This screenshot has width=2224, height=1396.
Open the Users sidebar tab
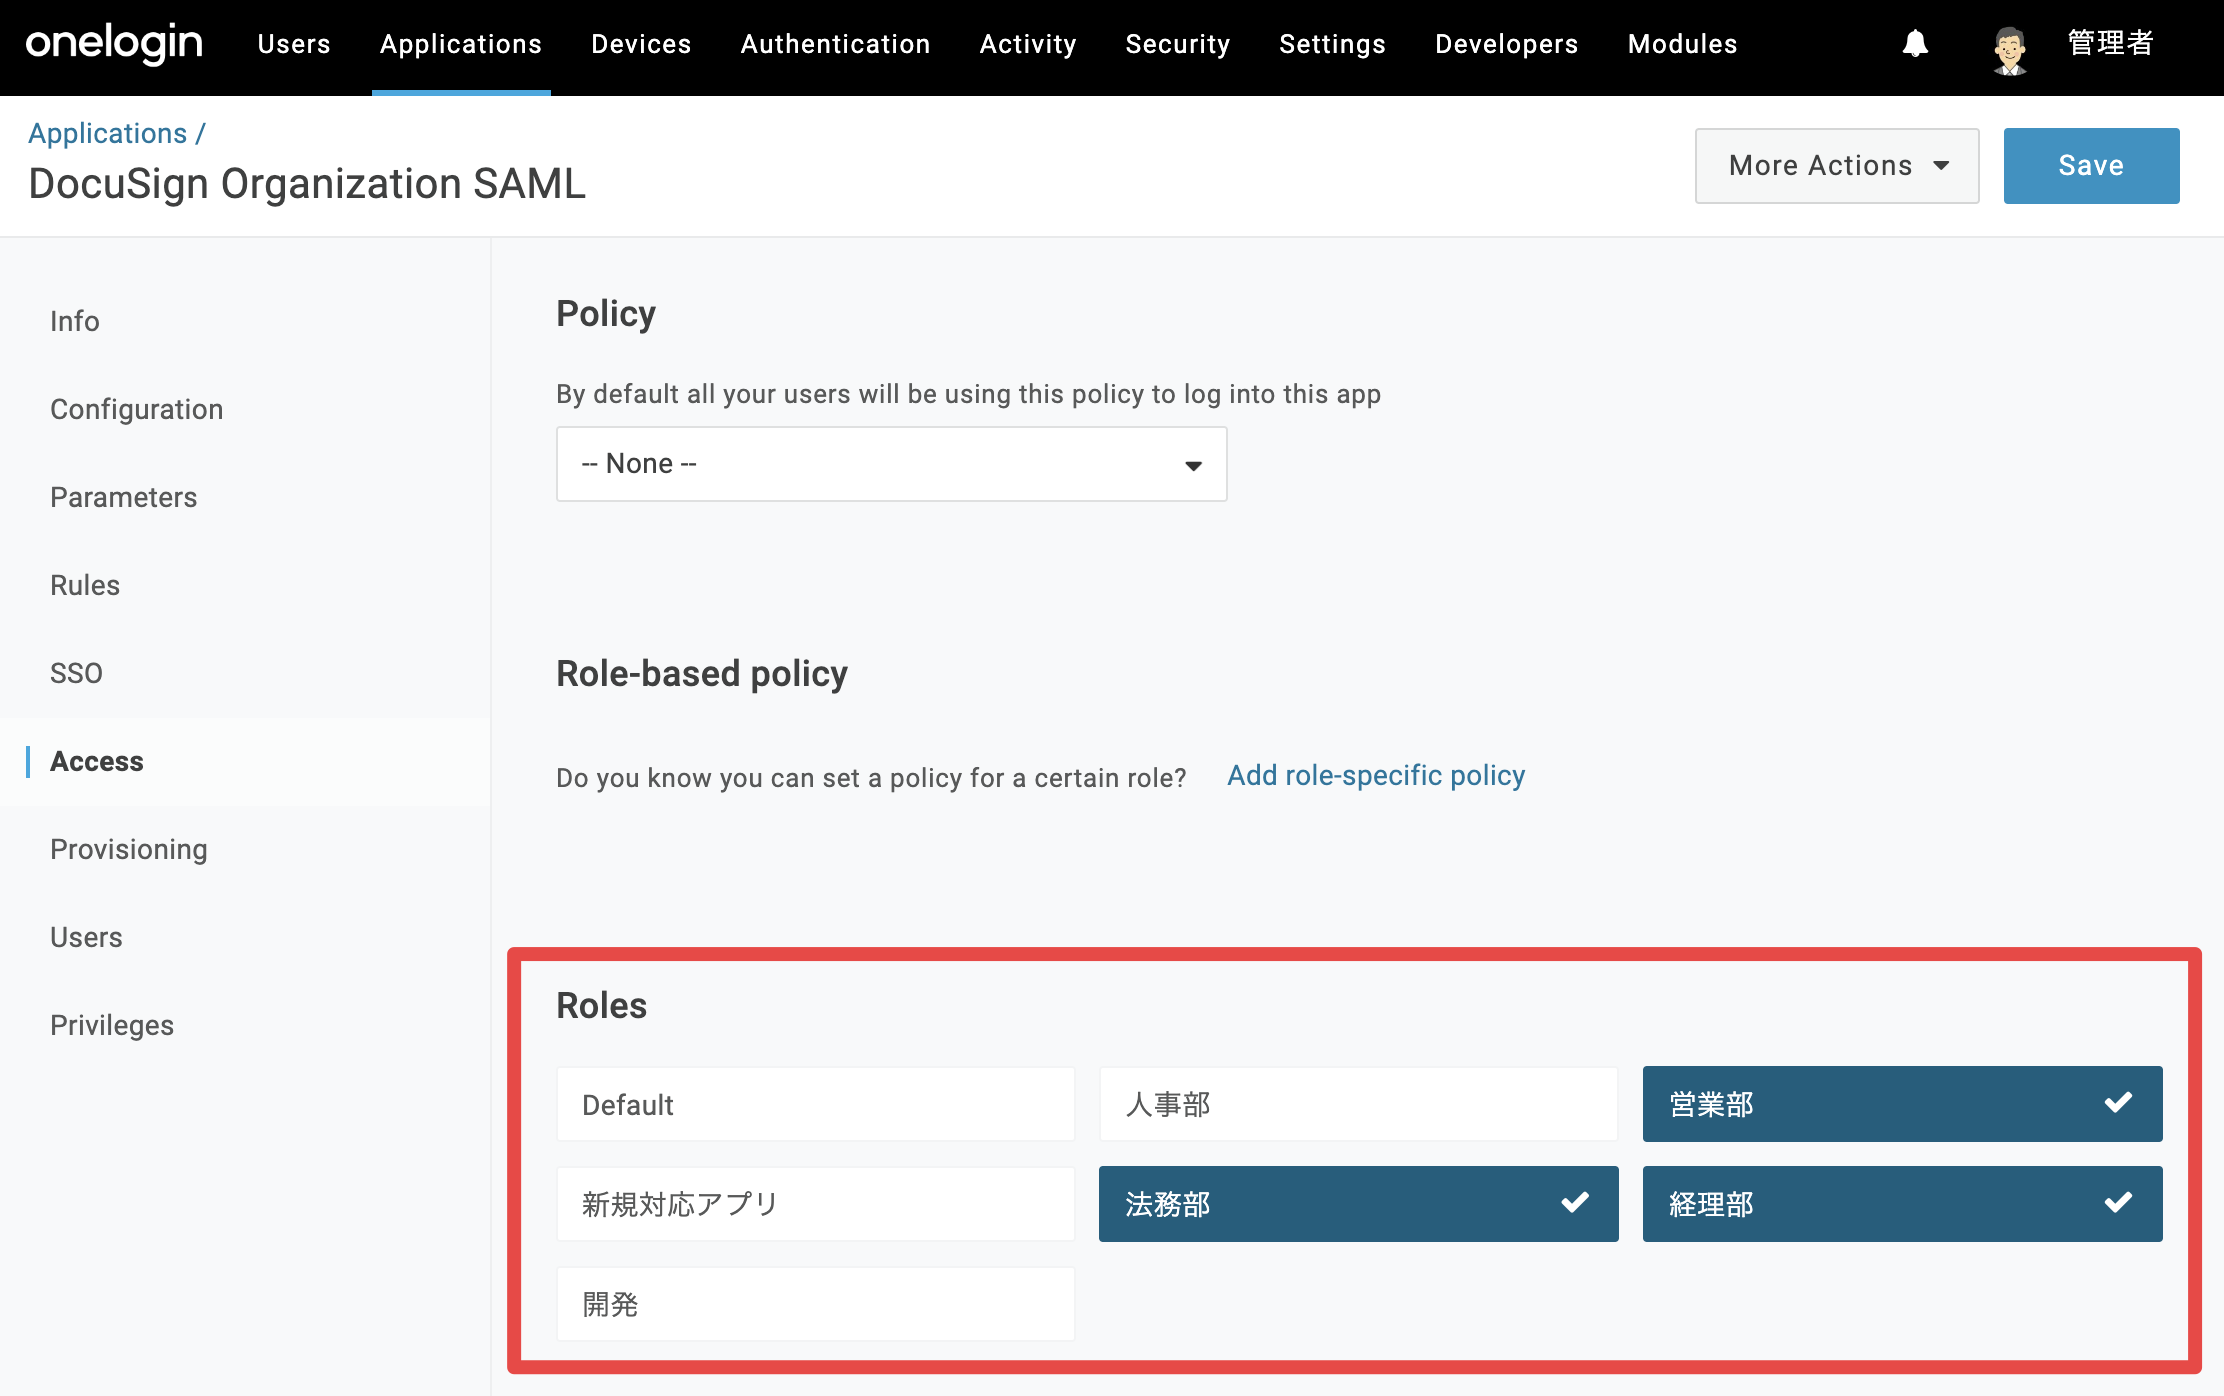click(87, 937)
